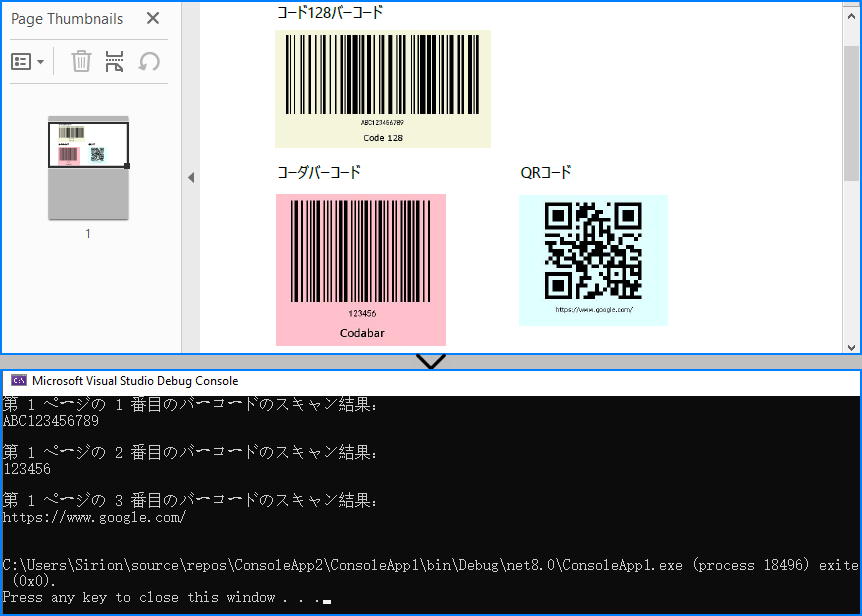Click the Debug Console window icon

point(19,380)
